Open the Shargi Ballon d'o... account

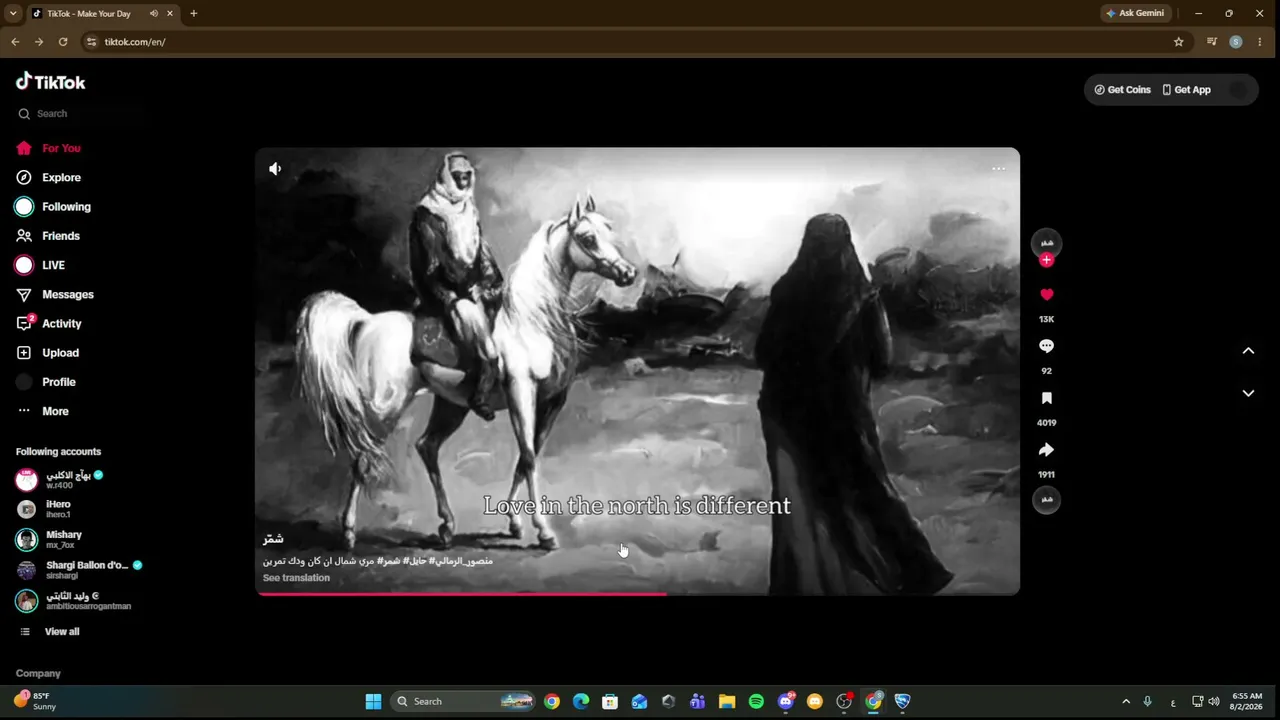[x=87, y=570]
